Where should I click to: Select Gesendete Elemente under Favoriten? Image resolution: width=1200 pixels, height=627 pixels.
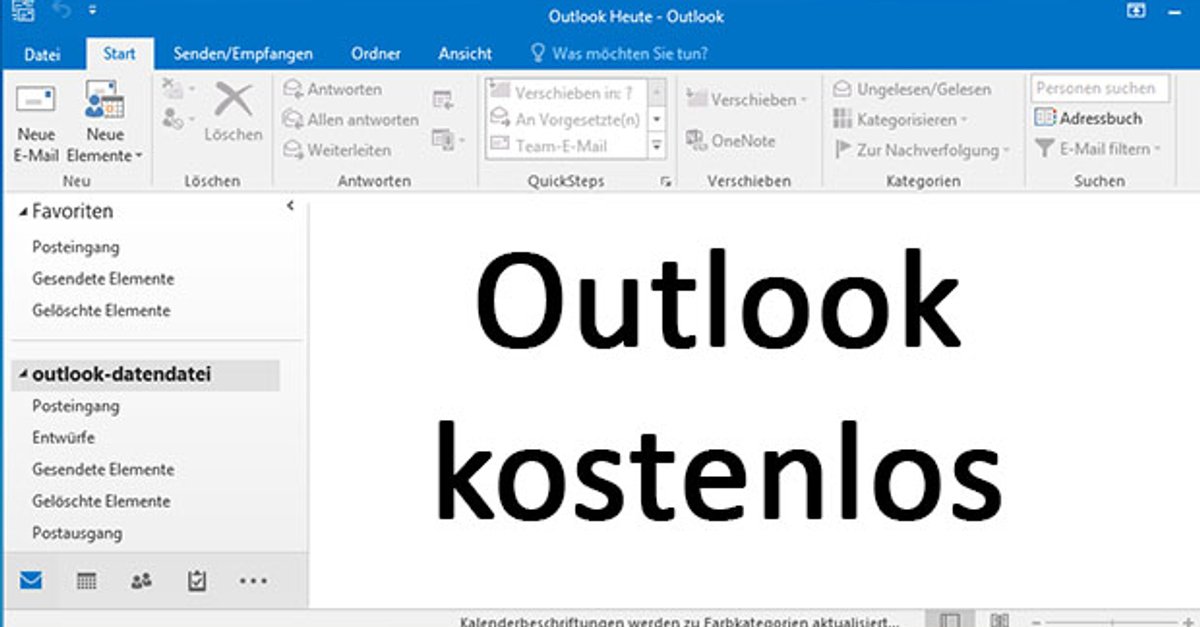(103, 279)
